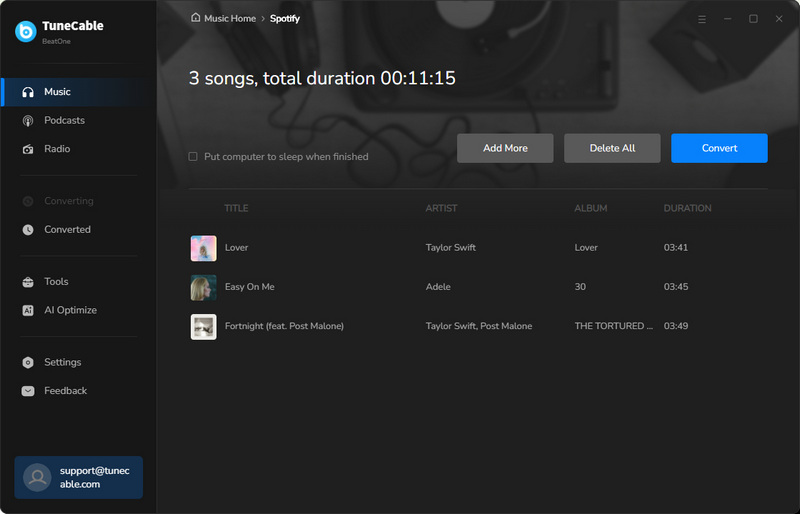Click the headphones icon beside Music
This screenshot has height=514, width=800.
click(28, 92)
